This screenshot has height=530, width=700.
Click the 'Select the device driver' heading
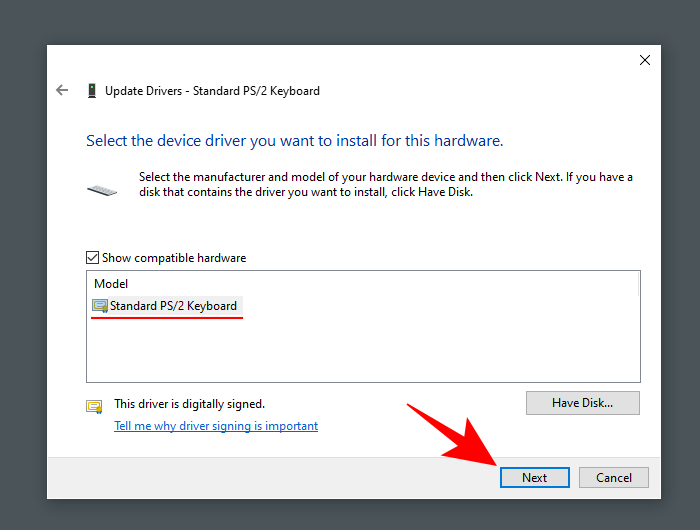point(294,141)
